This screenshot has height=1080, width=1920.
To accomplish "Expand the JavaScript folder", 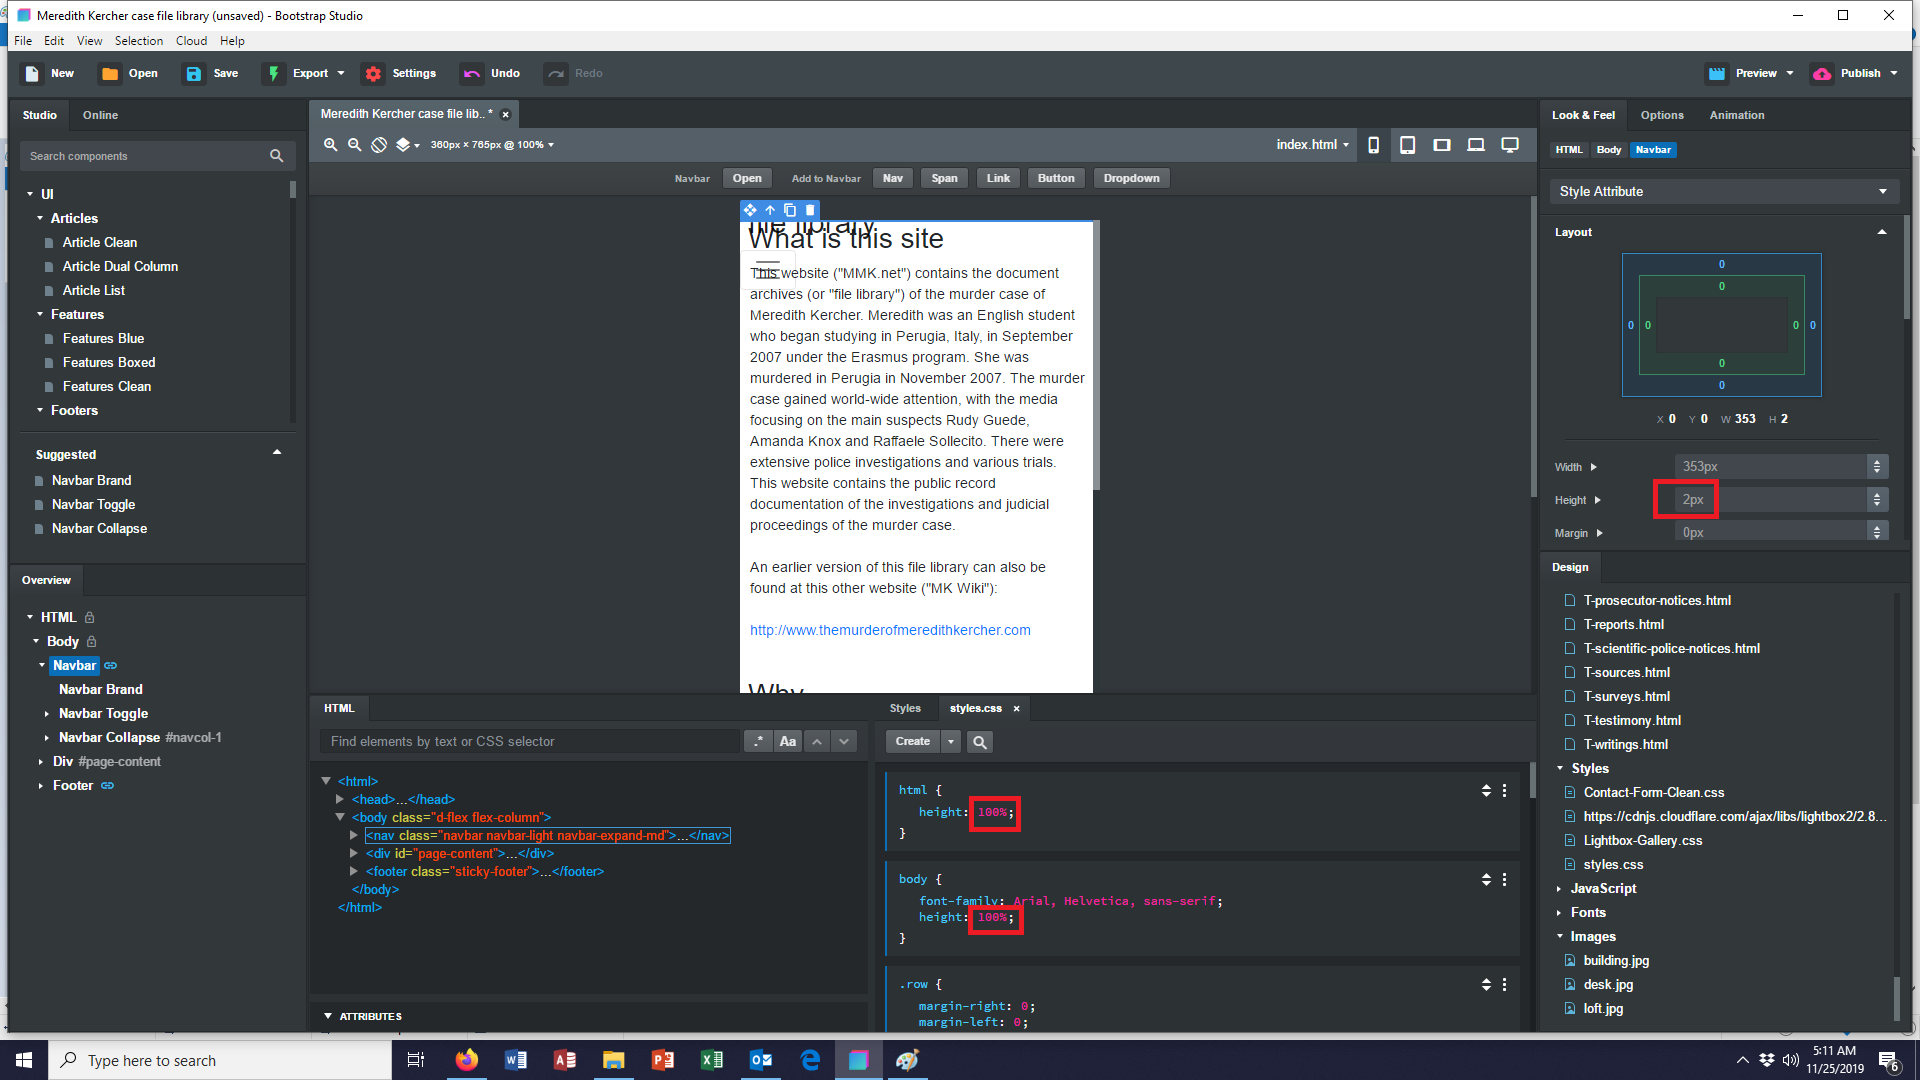I will (x=1559, y=888).
